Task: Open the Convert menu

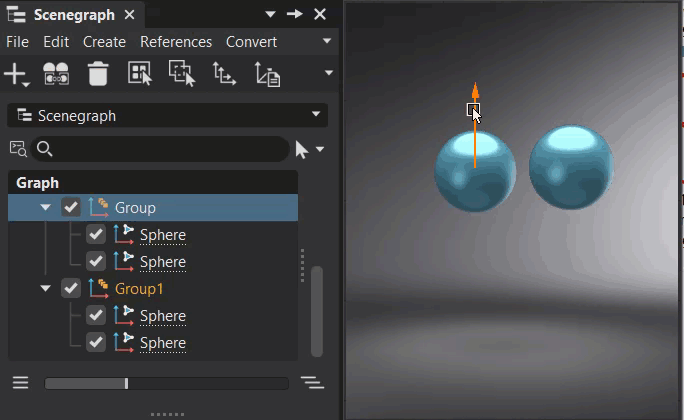Action: click(251, 42)
